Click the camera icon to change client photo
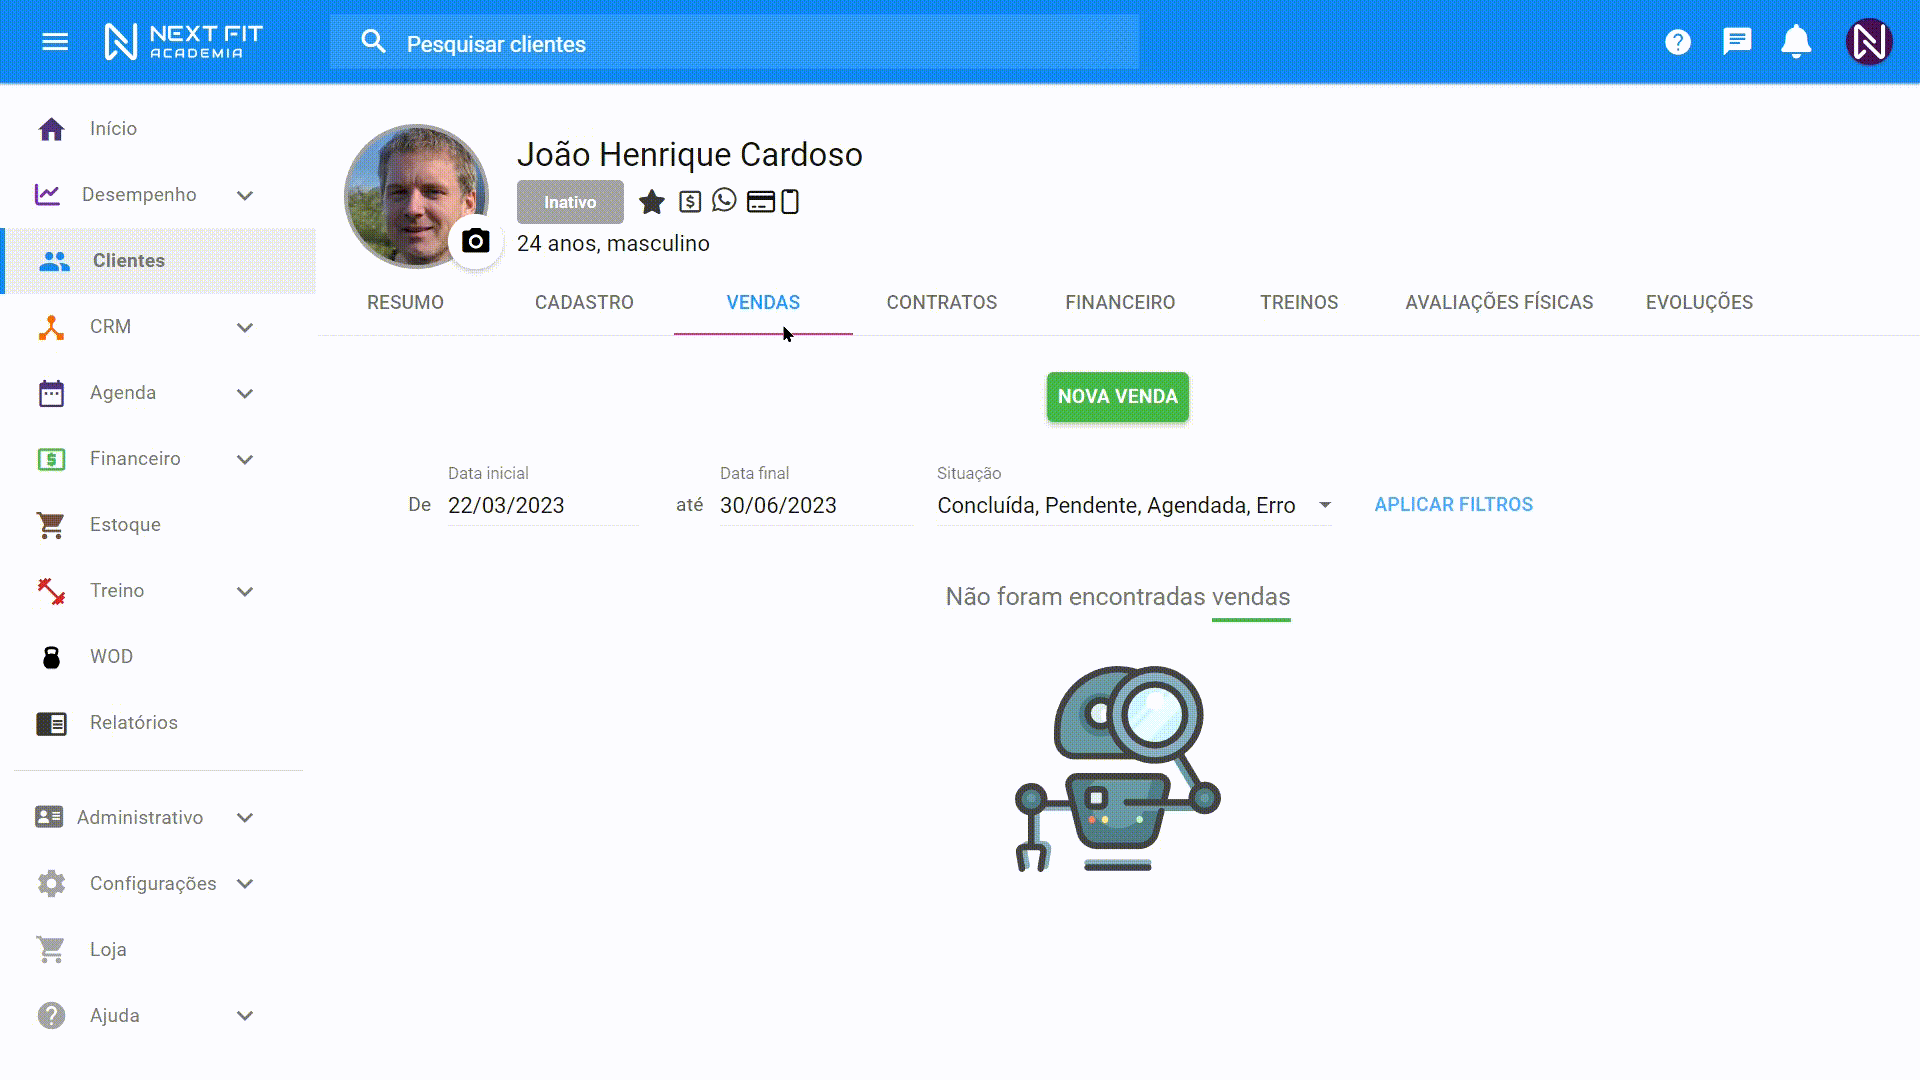Viewport: 1920px width, 1080px height. click(x=475, y=240)
